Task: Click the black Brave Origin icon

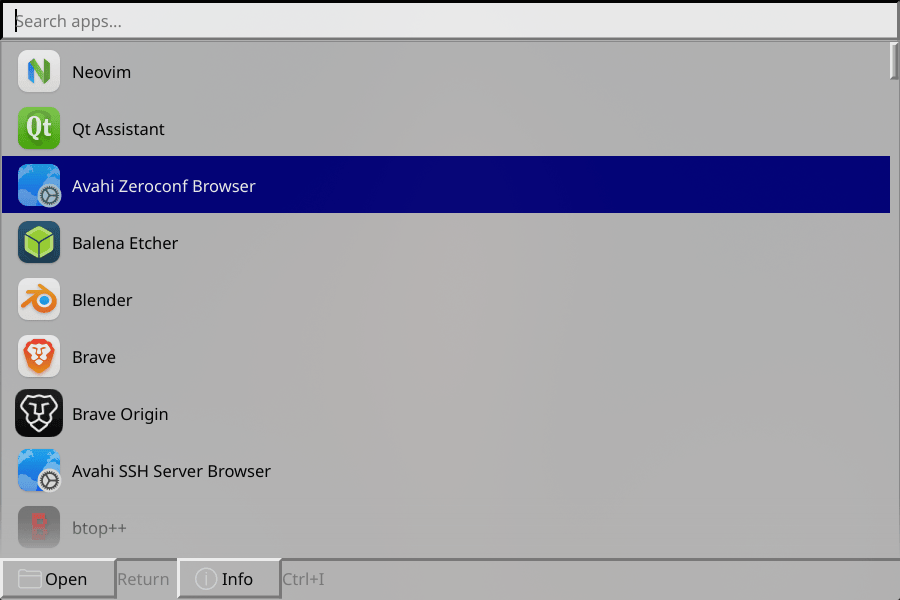Action: (38, 413)
